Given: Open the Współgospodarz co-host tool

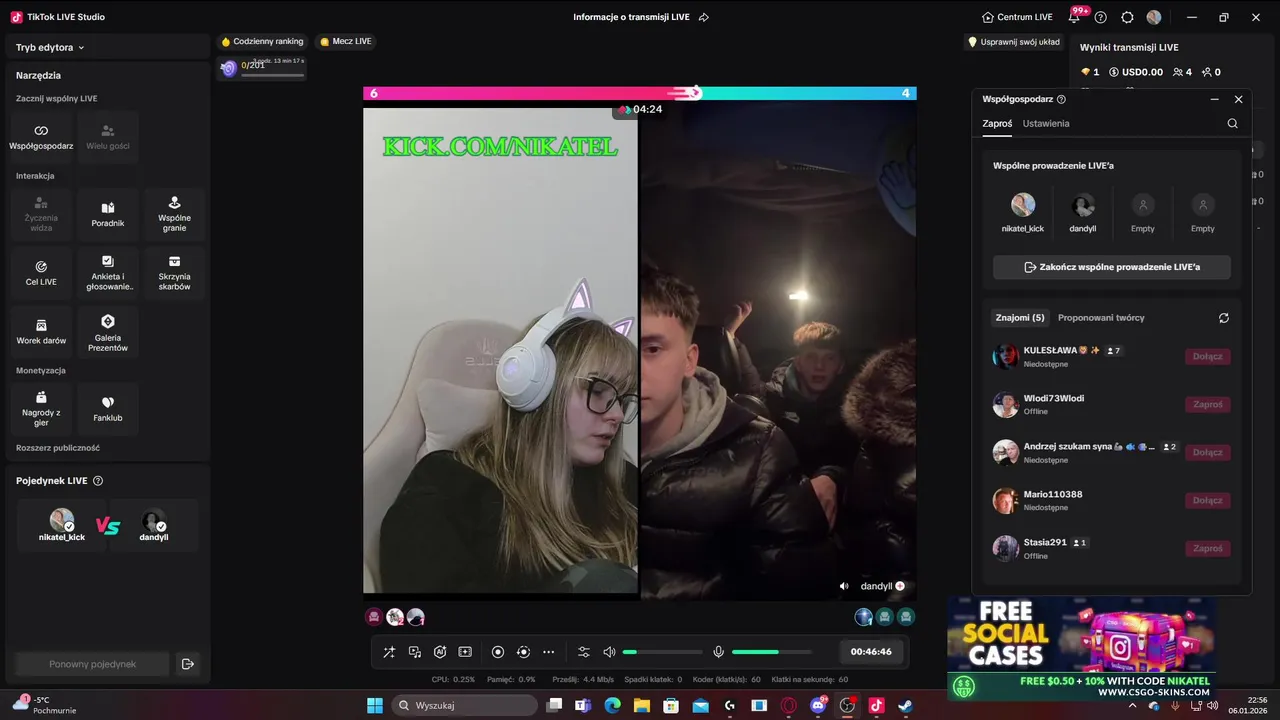Looking at the screenshot, I should tap(41, 137).
